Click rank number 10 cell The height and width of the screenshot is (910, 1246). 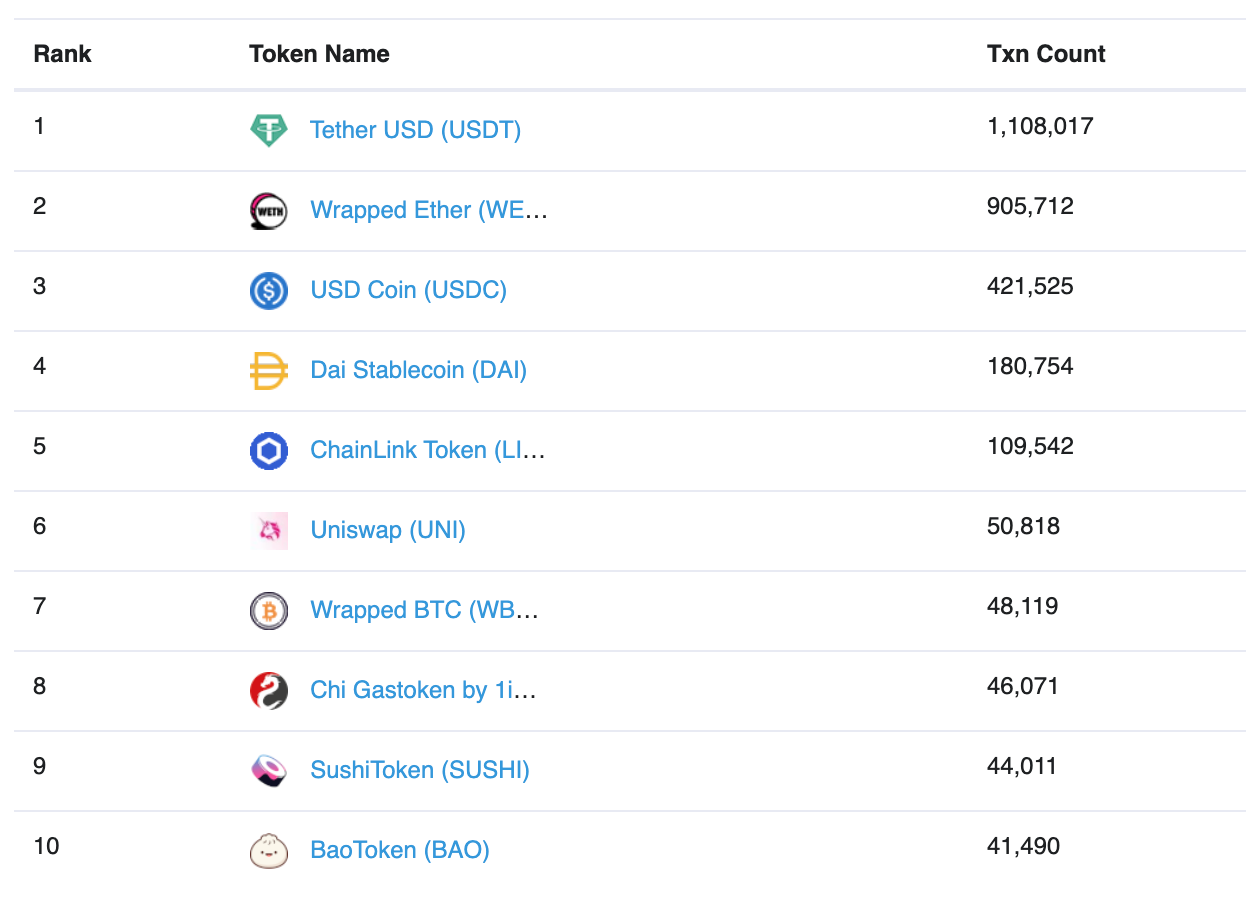coord(46,846)
